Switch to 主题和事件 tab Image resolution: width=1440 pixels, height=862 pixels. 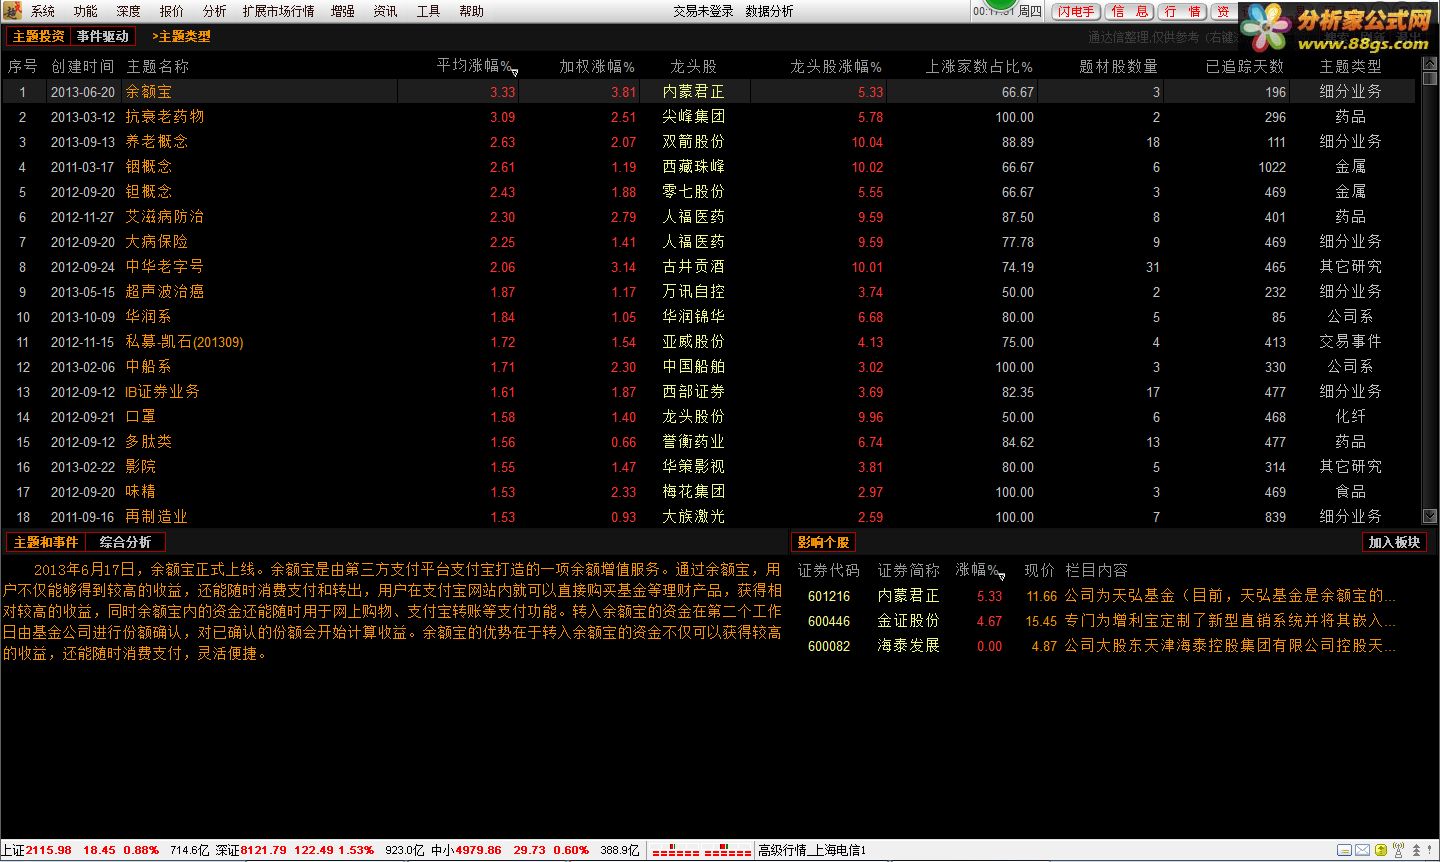coord(46,542)
